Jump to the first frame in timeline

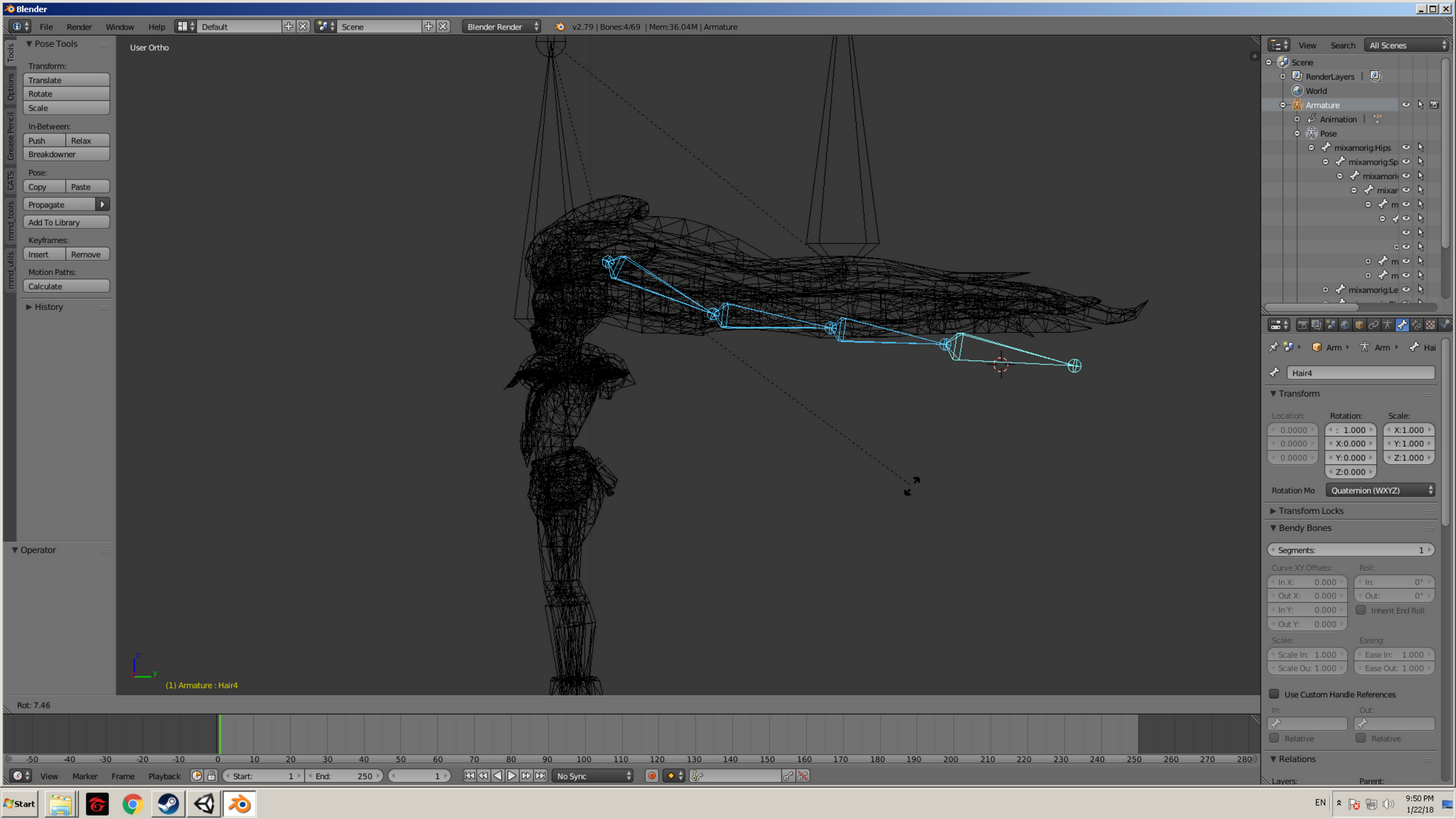pos(469,776)
